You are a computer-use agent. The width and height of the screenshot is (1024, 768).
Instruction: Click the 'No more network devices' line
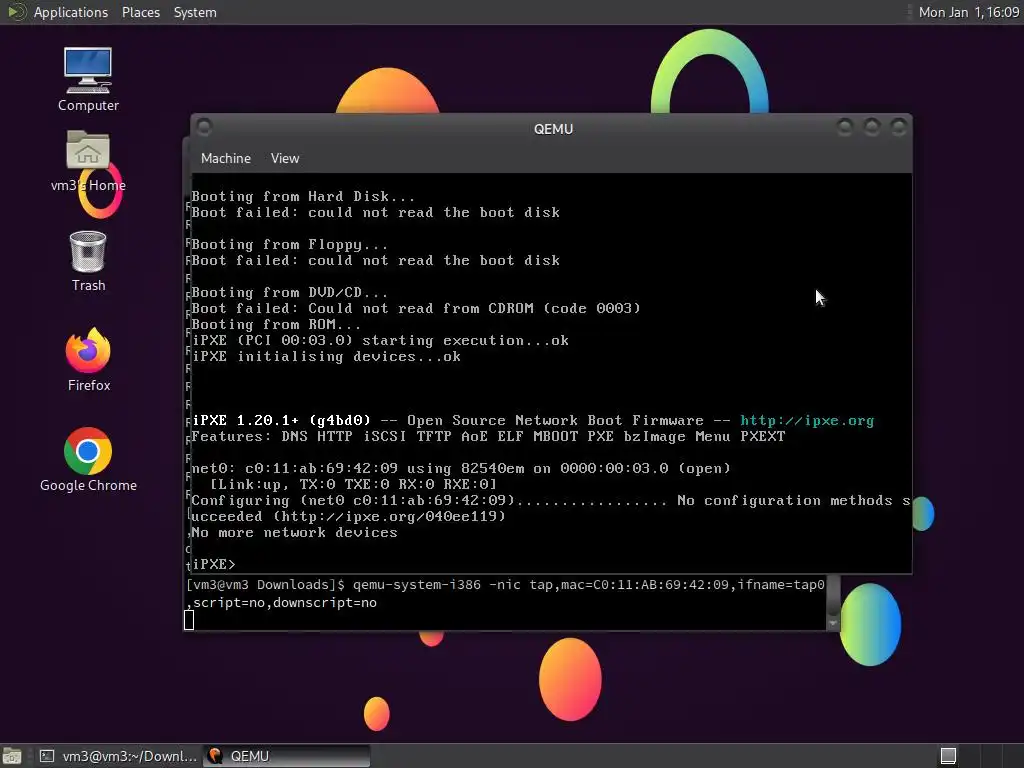point(294,532)
